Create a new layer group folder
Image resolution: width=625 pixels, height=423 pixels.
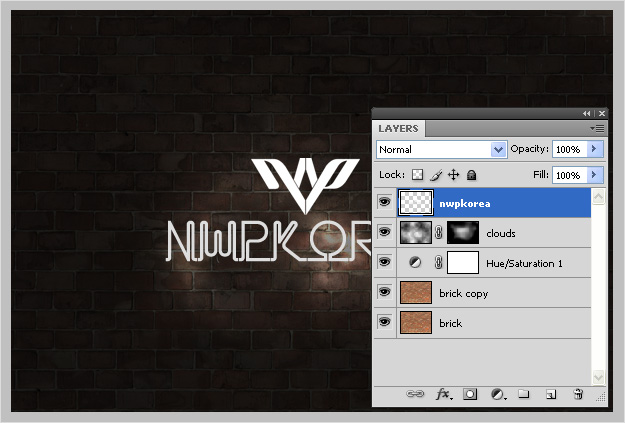(524, 394)
